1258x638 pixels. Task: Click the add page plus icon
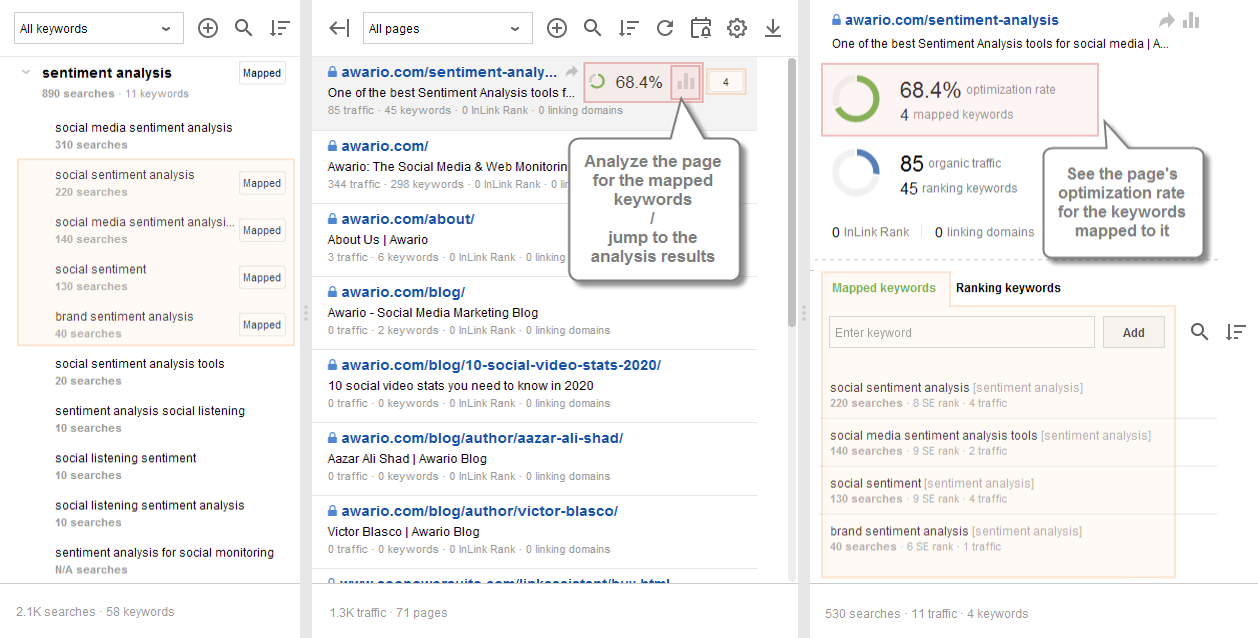point(557,28)
